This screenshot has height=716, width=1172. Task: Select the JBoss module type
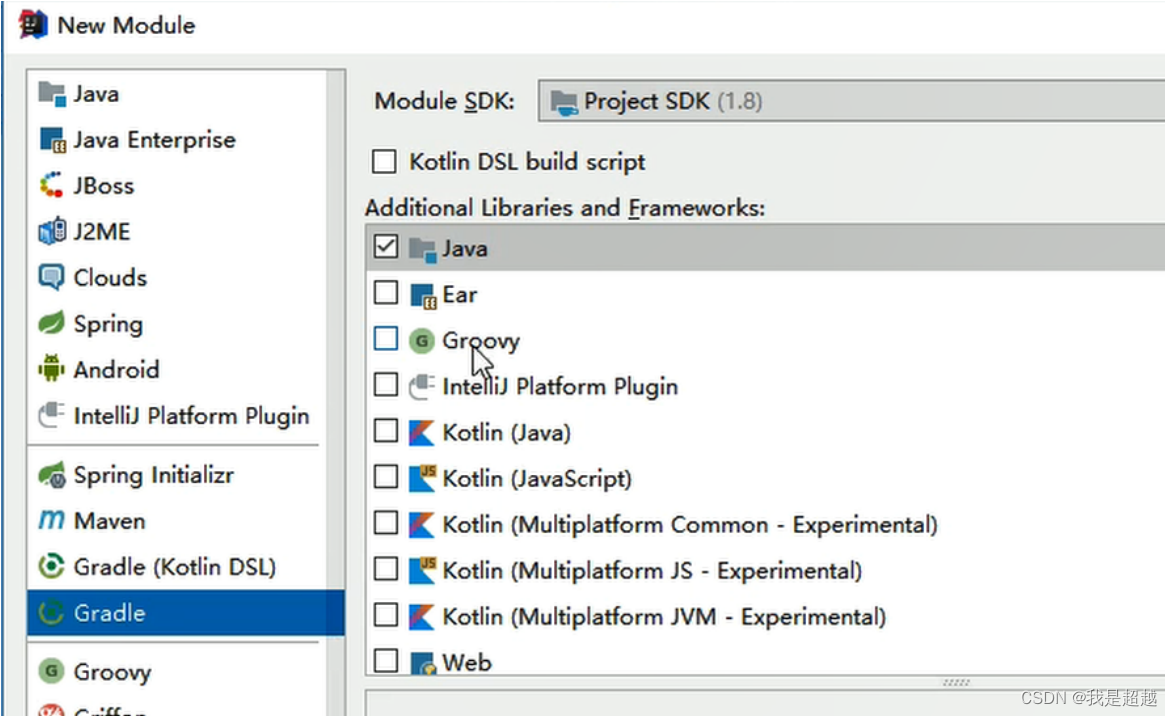click(53, 185)
